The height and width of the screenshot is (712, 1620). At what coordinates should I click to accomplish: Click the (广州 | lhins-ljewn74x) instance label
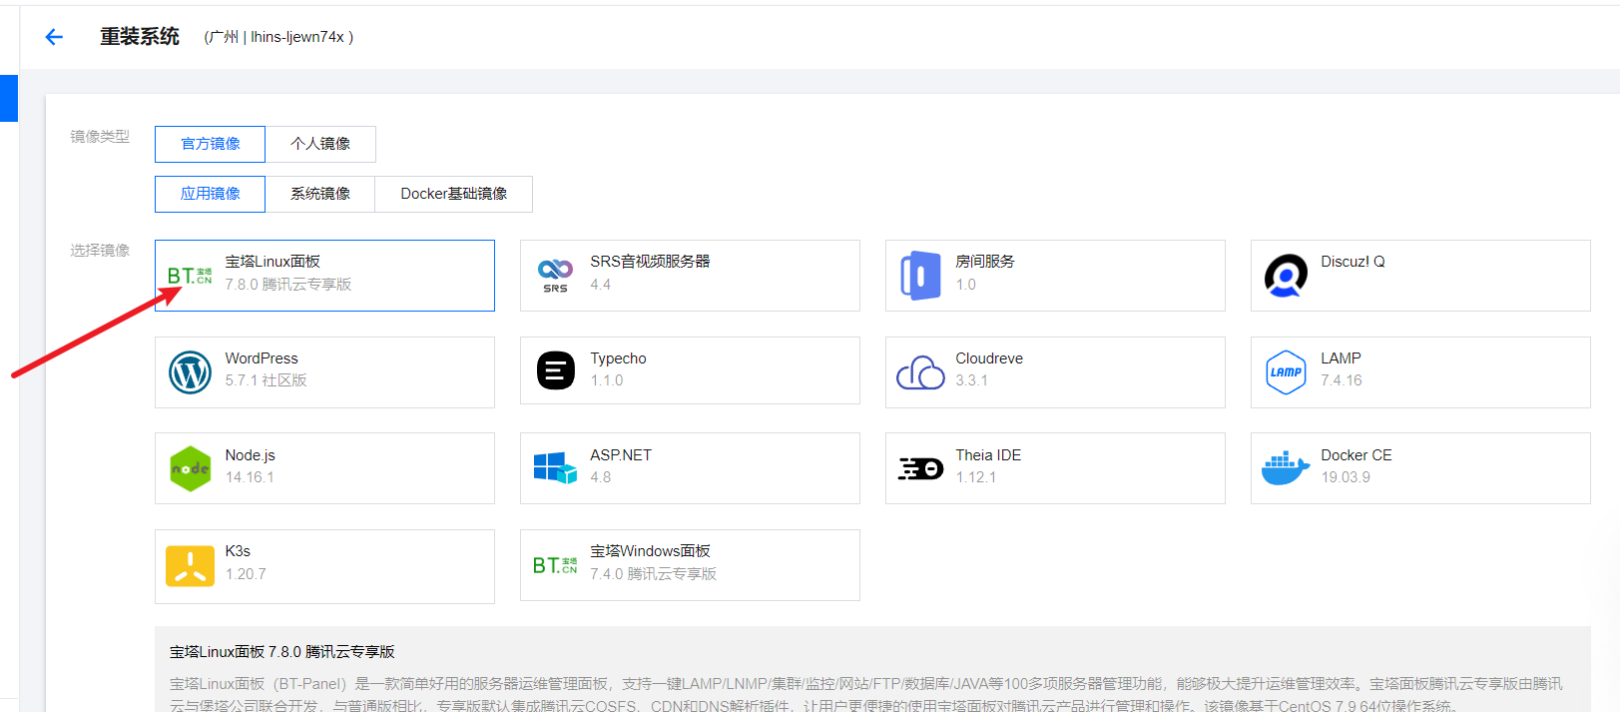(x=279, y=37)
